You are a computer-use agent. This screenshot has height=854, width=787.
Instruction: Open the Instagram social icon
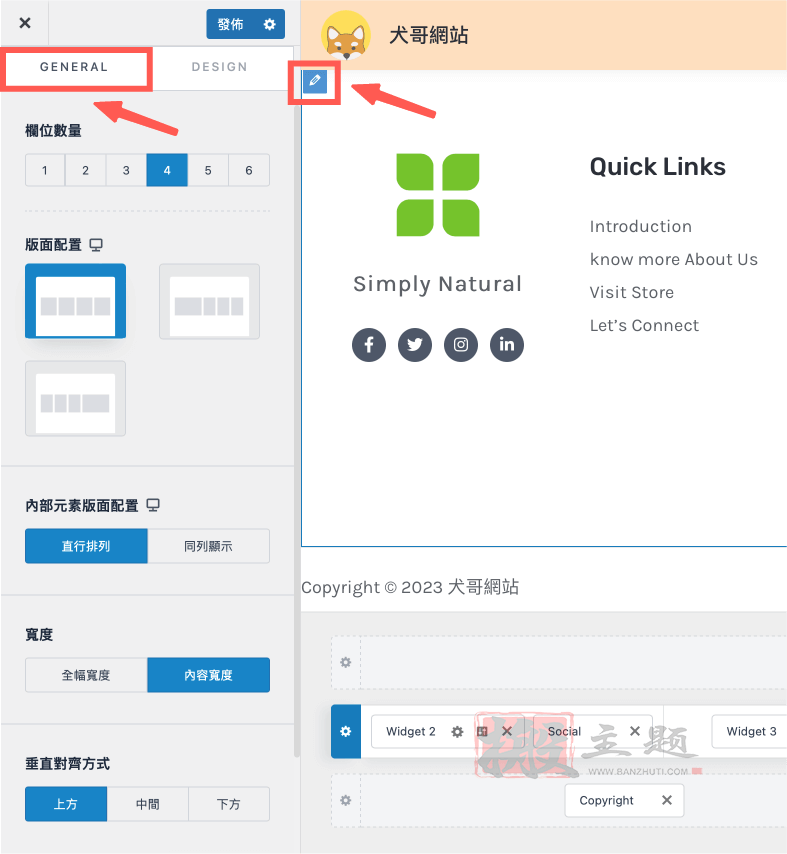coord(461,345)
